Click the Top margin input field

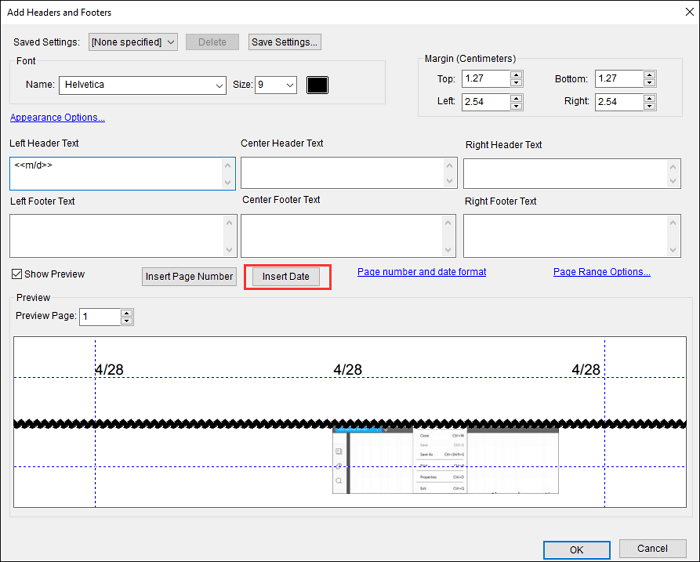(x=486, y=79)
